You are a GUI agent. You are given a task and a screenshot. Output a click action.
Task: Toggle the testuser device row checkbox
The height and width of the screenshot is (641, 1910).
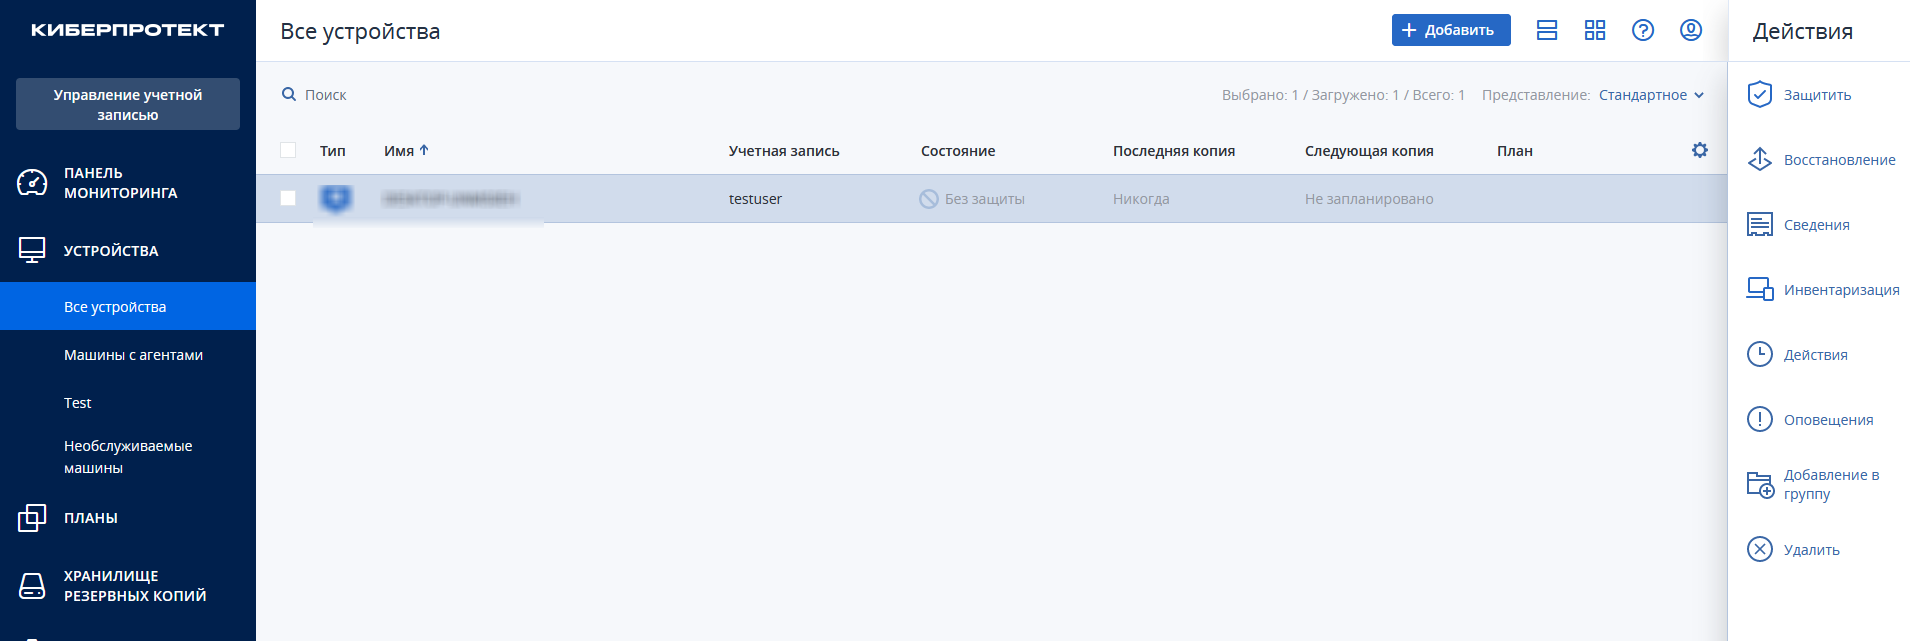[288, 198]
